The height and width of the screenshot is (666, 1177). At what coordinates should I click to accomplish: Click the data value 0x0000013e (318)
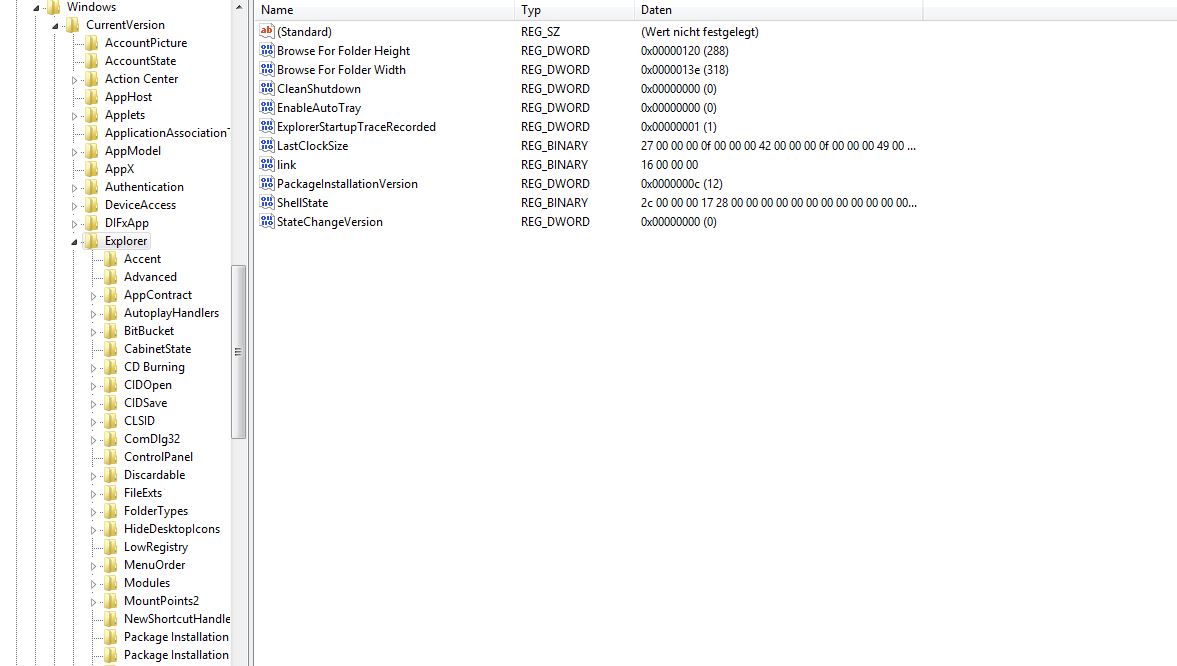coord(685,69)
